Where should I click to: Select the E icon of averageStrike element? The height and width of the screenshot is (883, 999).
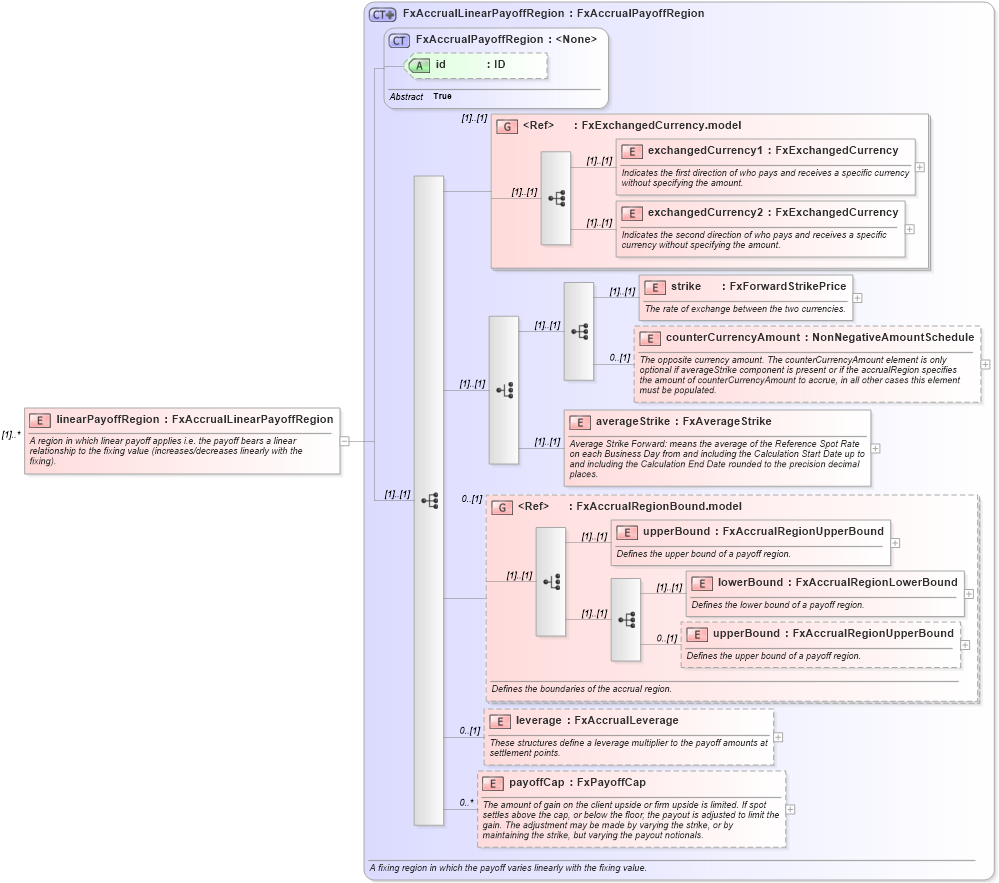tap(579, 421)
